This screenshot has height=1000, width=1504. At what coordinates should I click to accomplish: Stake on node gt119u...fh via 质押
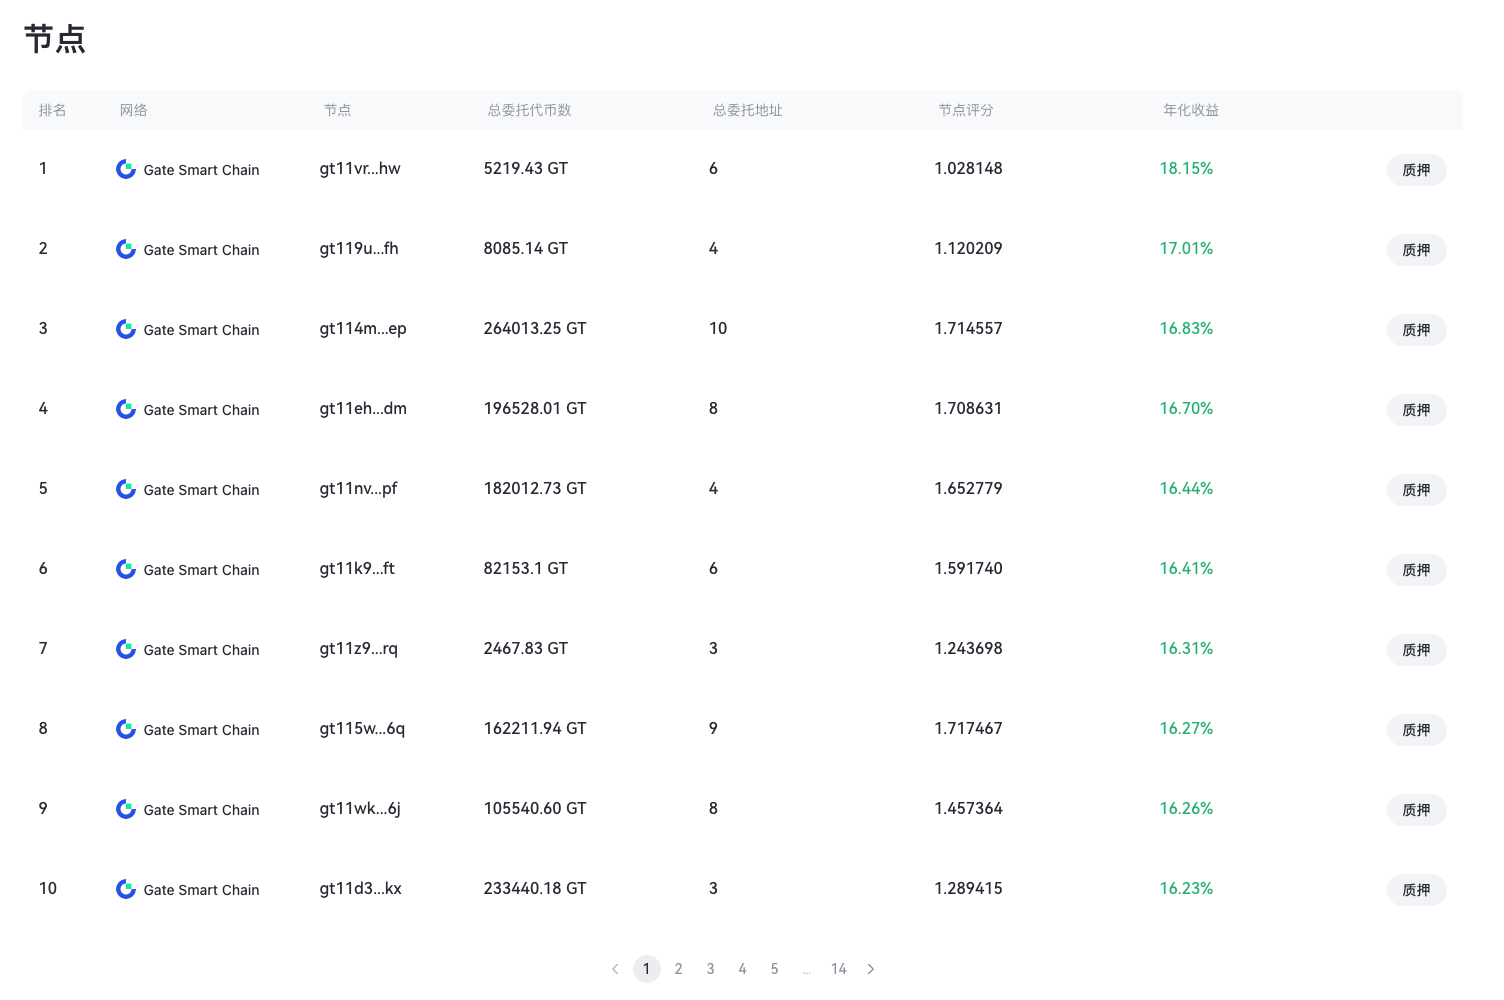1416,250
